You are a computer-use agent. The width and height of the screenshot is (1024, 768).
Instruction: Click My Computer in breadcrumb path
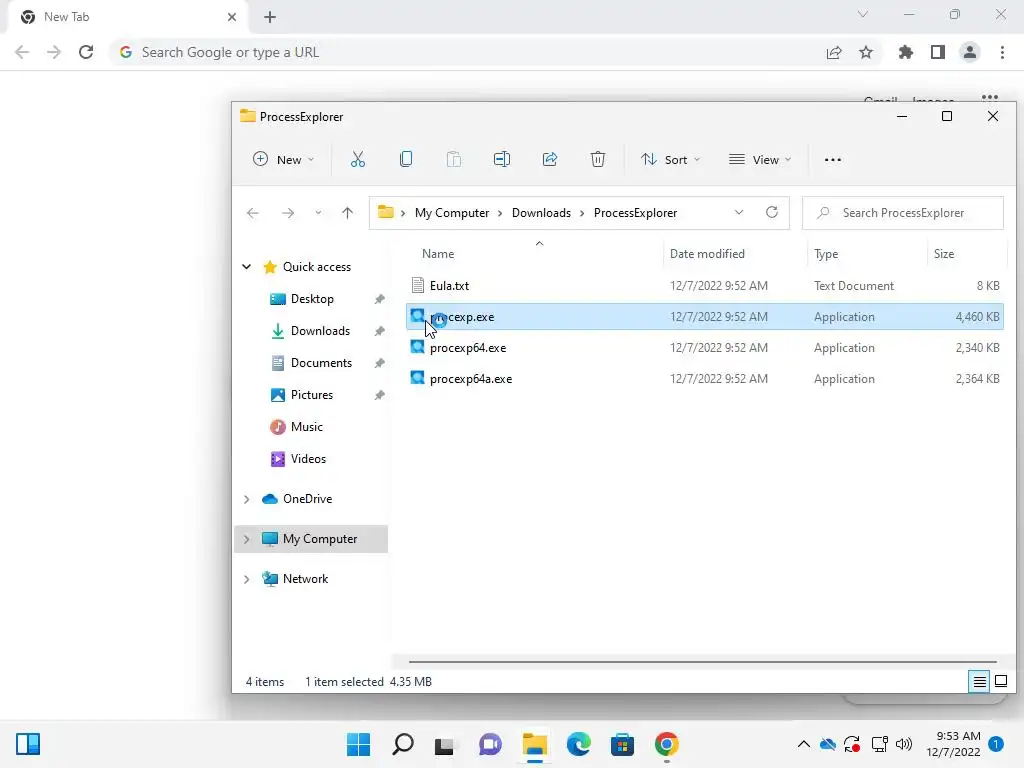451,213
